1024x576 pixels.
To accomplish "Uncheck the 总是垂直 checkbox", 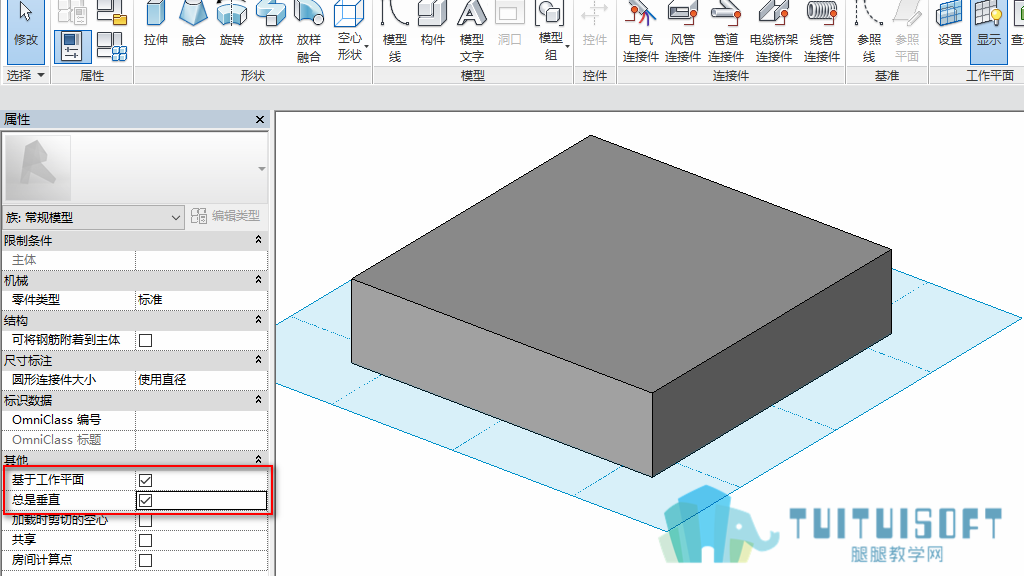I will click(146, 500).
